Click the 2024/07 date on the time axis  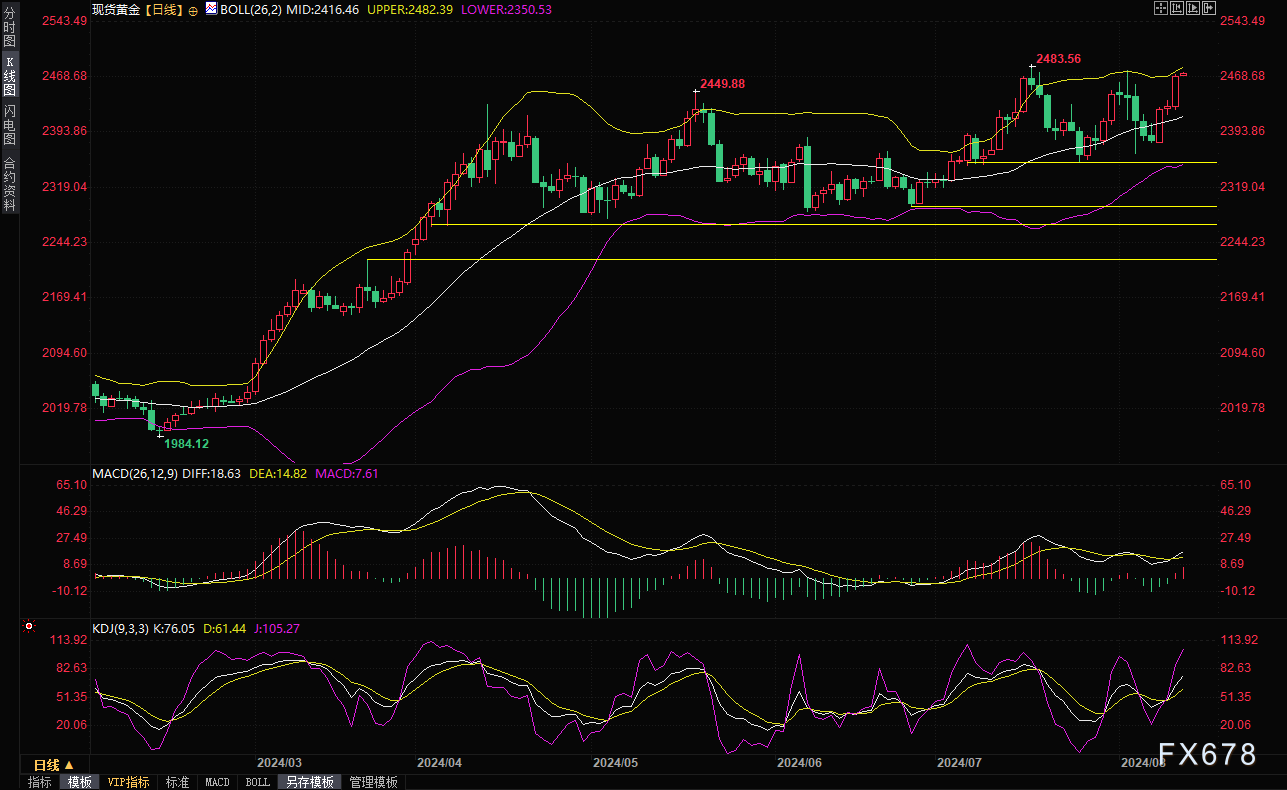959,763
